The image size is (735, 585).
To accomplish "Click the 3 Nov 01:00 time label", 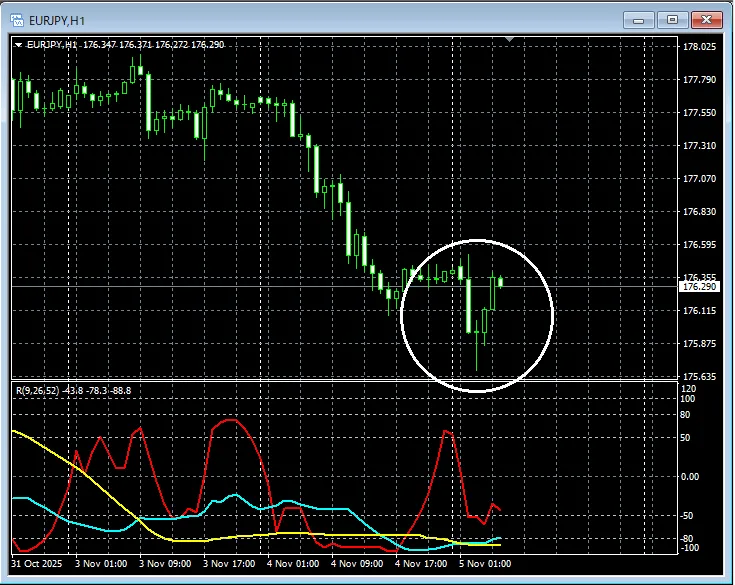I will tap(101, 563).
